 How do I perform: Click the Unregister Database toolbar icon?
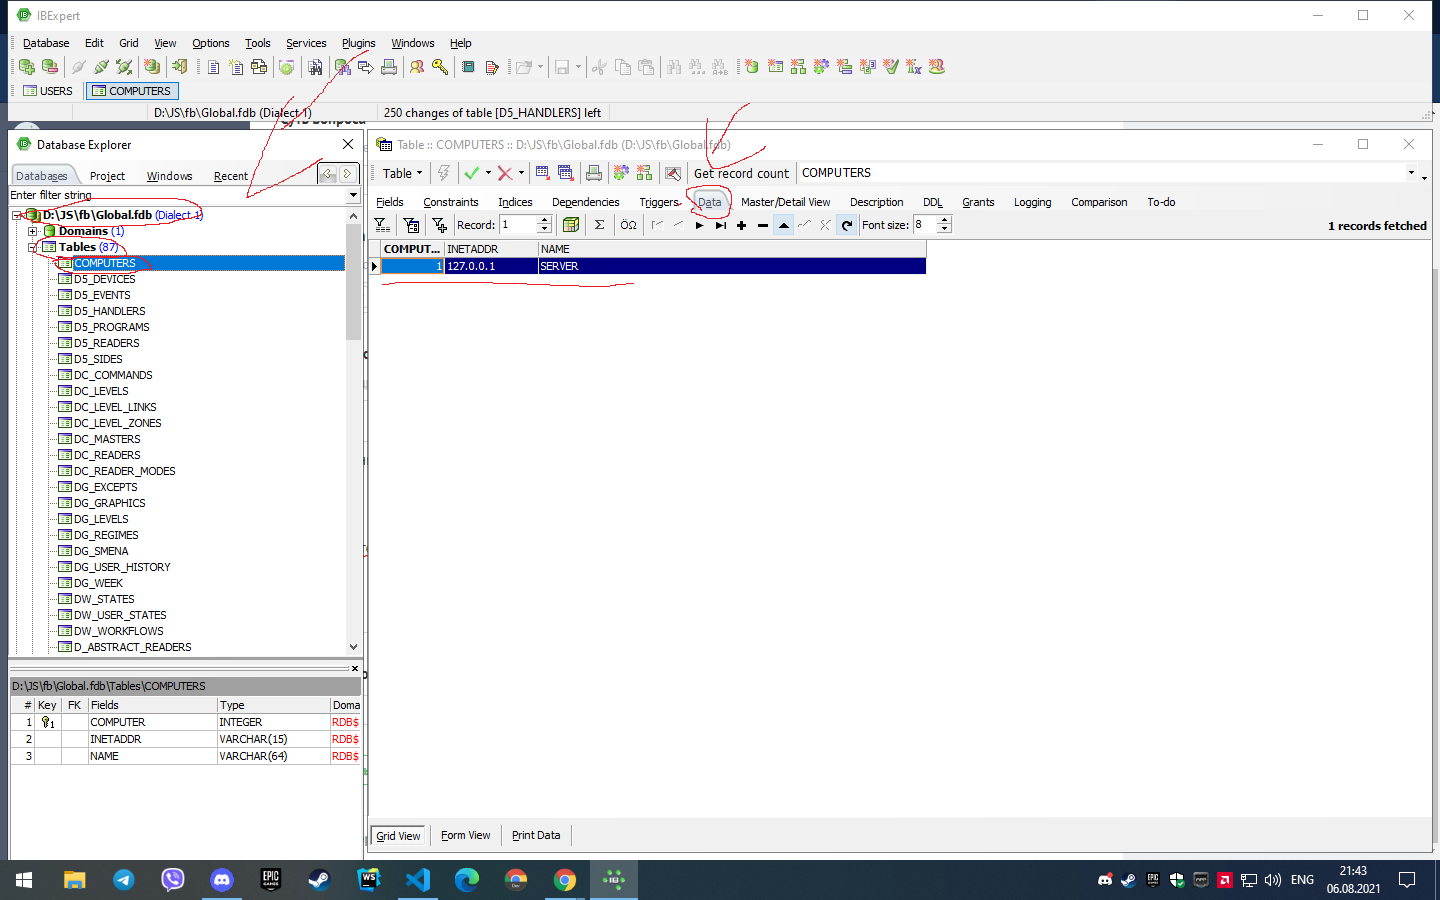tap(49, 67)
